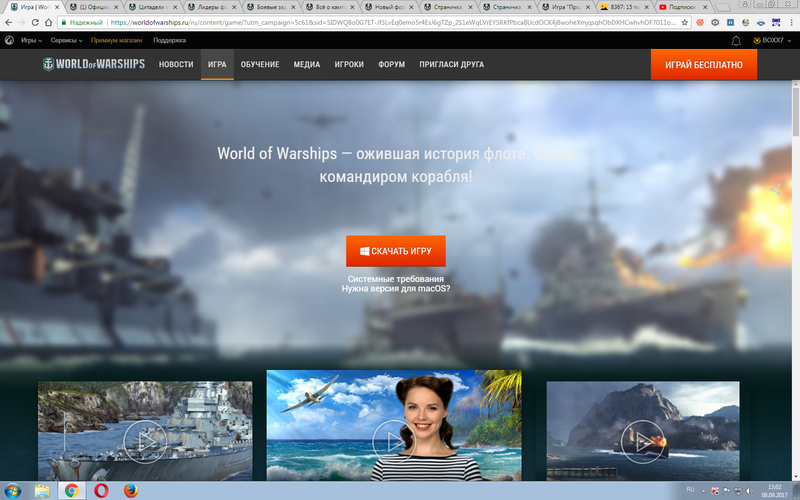Switch to the 'Цитадели' tab
Viewport: 800px width, 500px height.
point(154,7)
